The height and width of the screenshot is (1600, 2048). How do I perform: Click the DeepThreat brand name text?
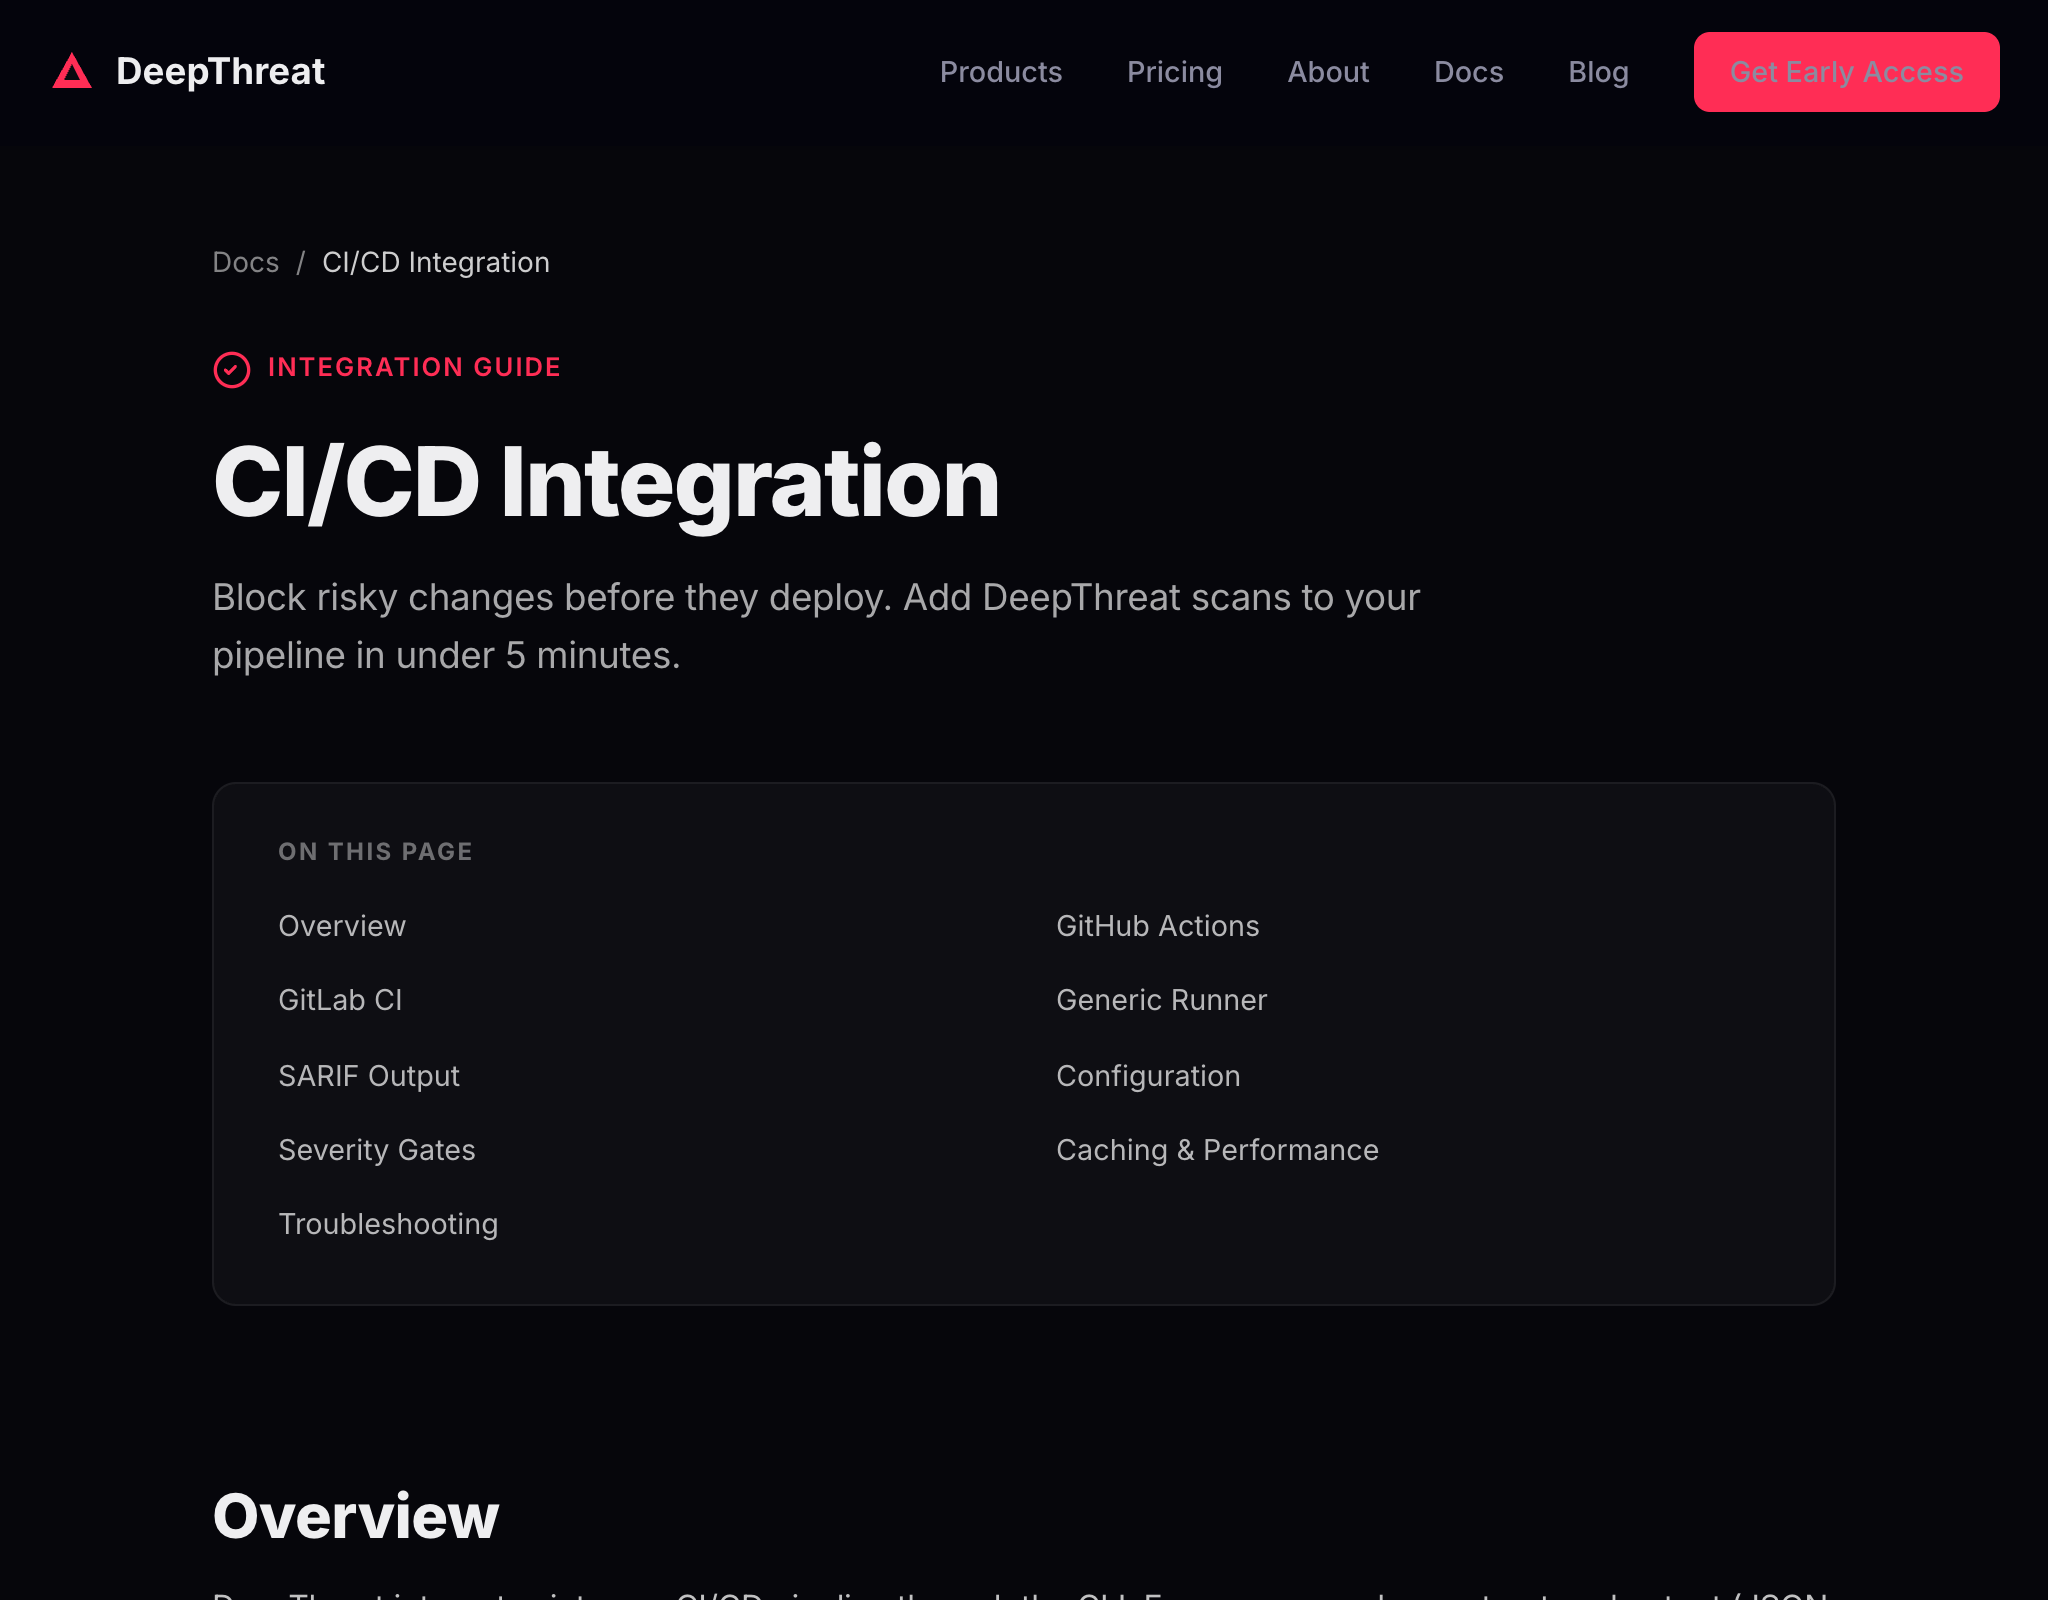[220, 72]
